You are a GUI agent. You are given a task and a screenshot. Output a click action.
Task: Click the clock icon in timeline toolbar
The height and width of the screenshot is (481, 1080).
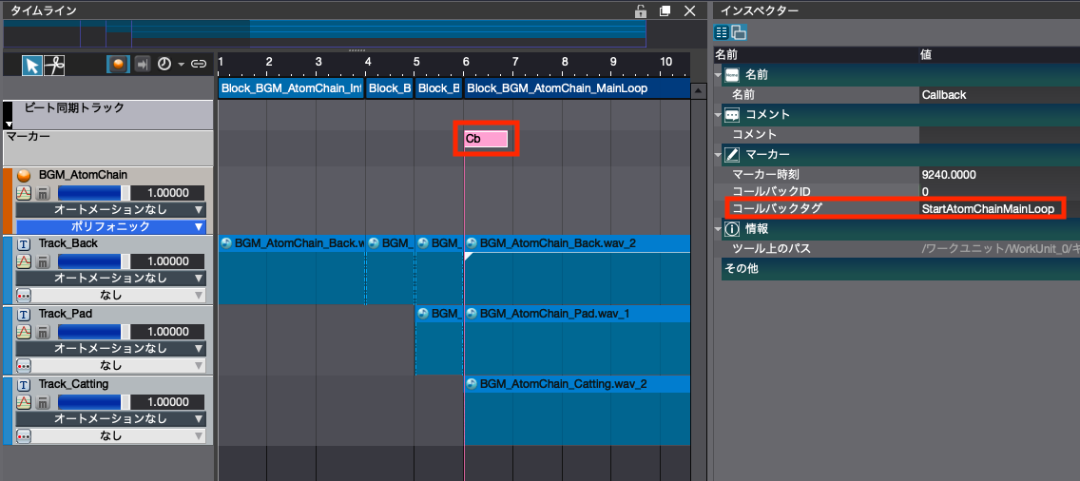pyautogui.click(x=164, y=65)
